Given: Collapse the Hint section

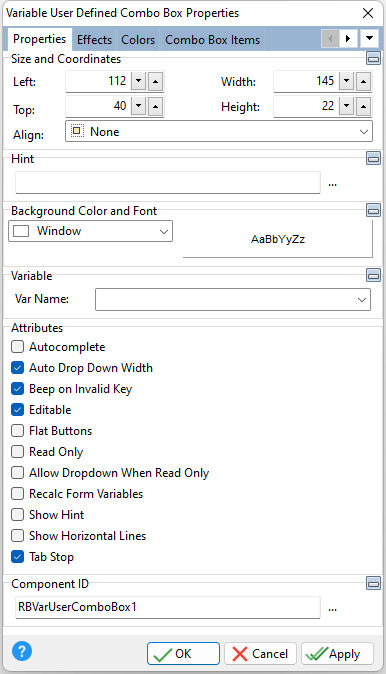Looking at the screenshot, I should (x=373, y=158).
